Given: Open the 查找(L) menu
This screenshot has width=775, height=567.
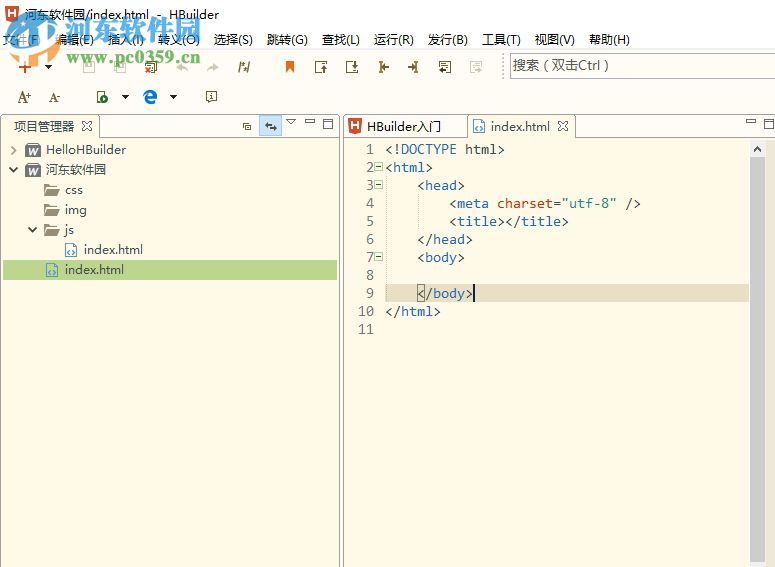Looking at the screenshot, I should pos(341,40).
